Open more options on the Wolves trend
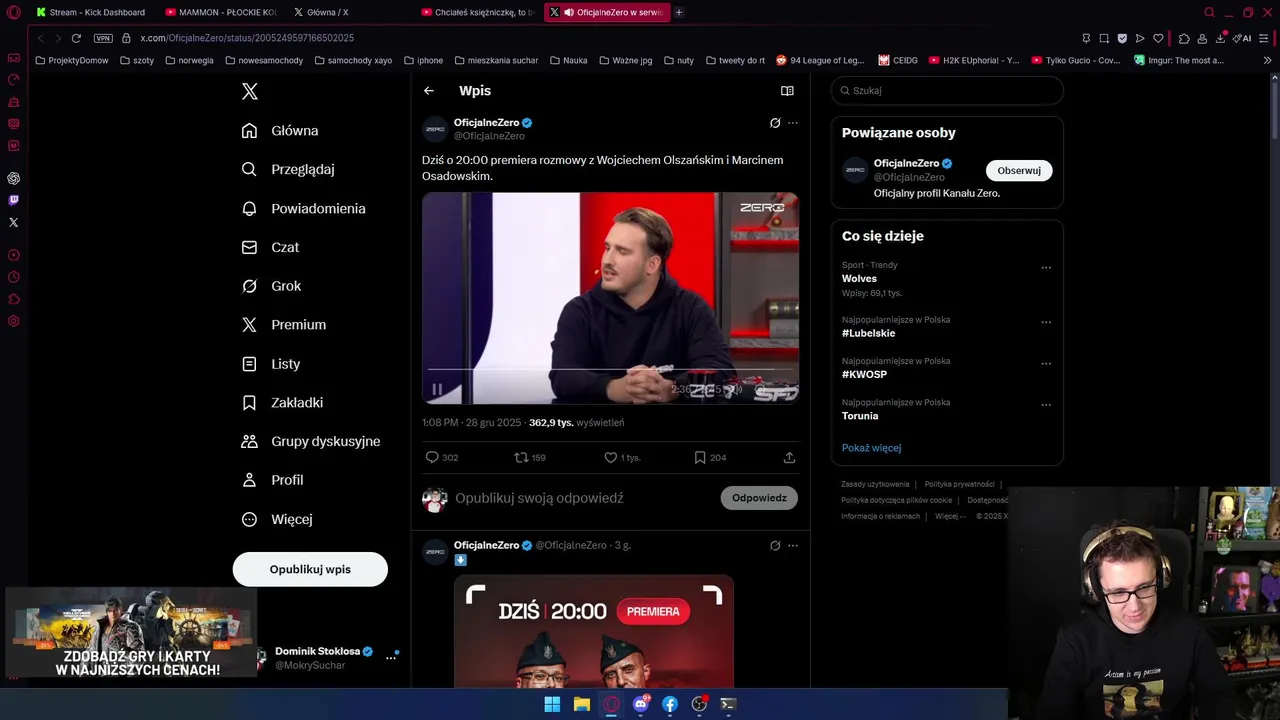 [x=1046, y=268]
